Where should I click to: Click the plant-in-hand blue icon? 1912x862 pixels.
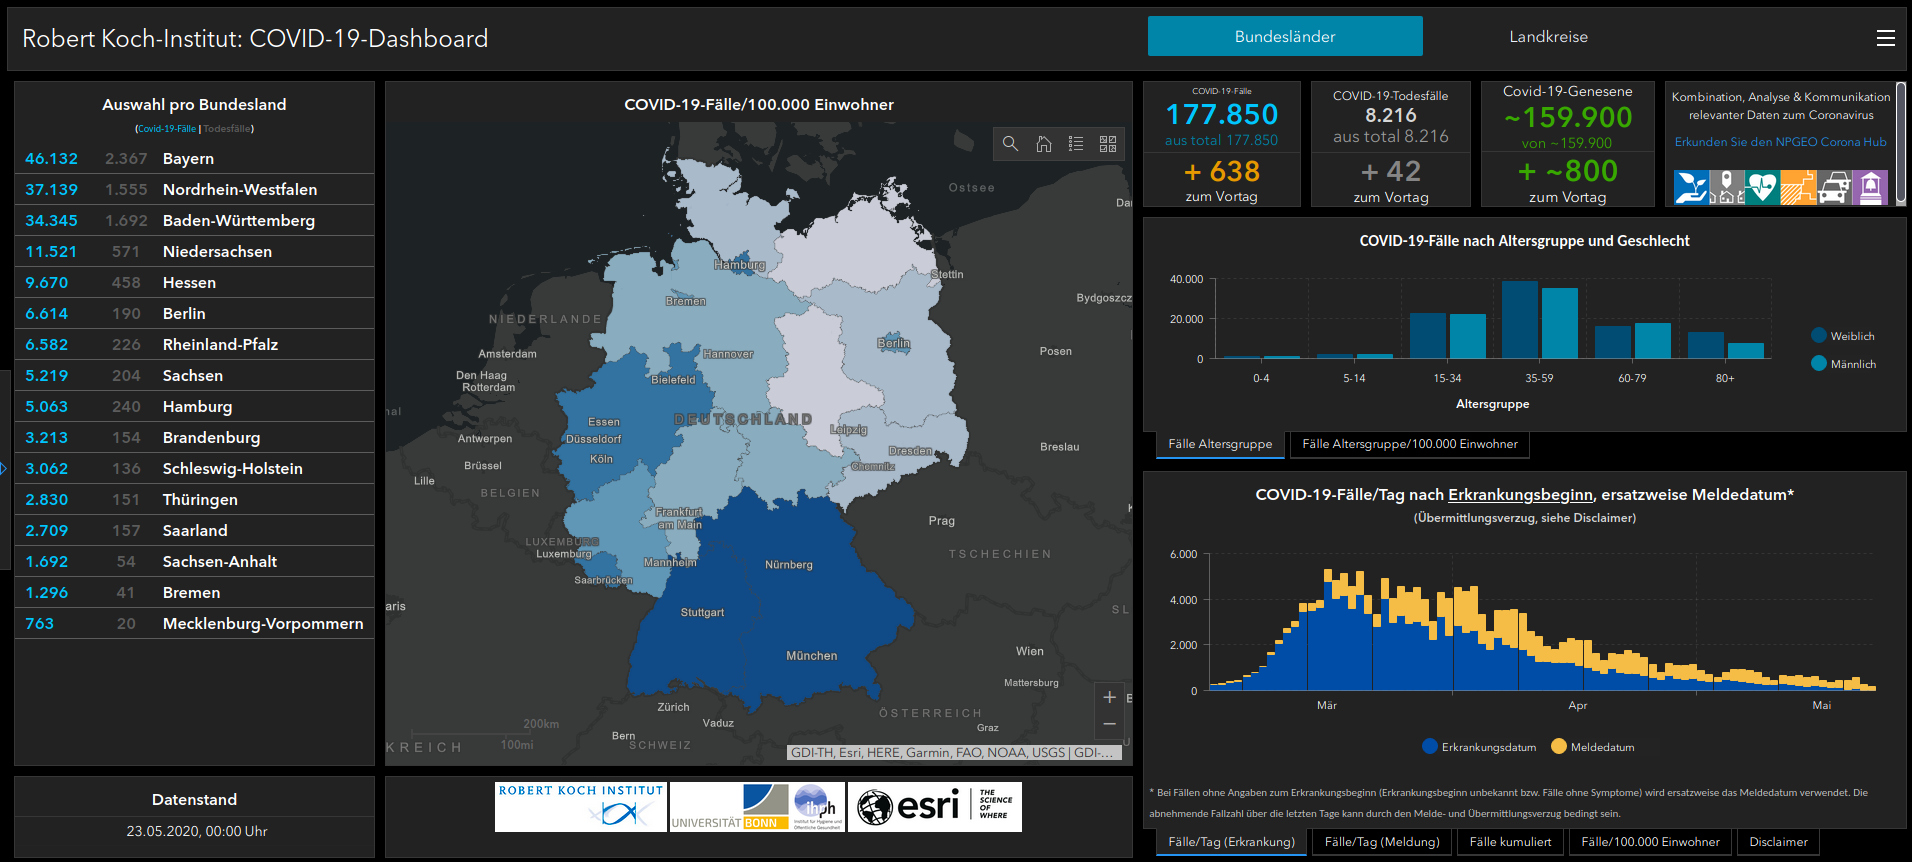[1691, 187]
